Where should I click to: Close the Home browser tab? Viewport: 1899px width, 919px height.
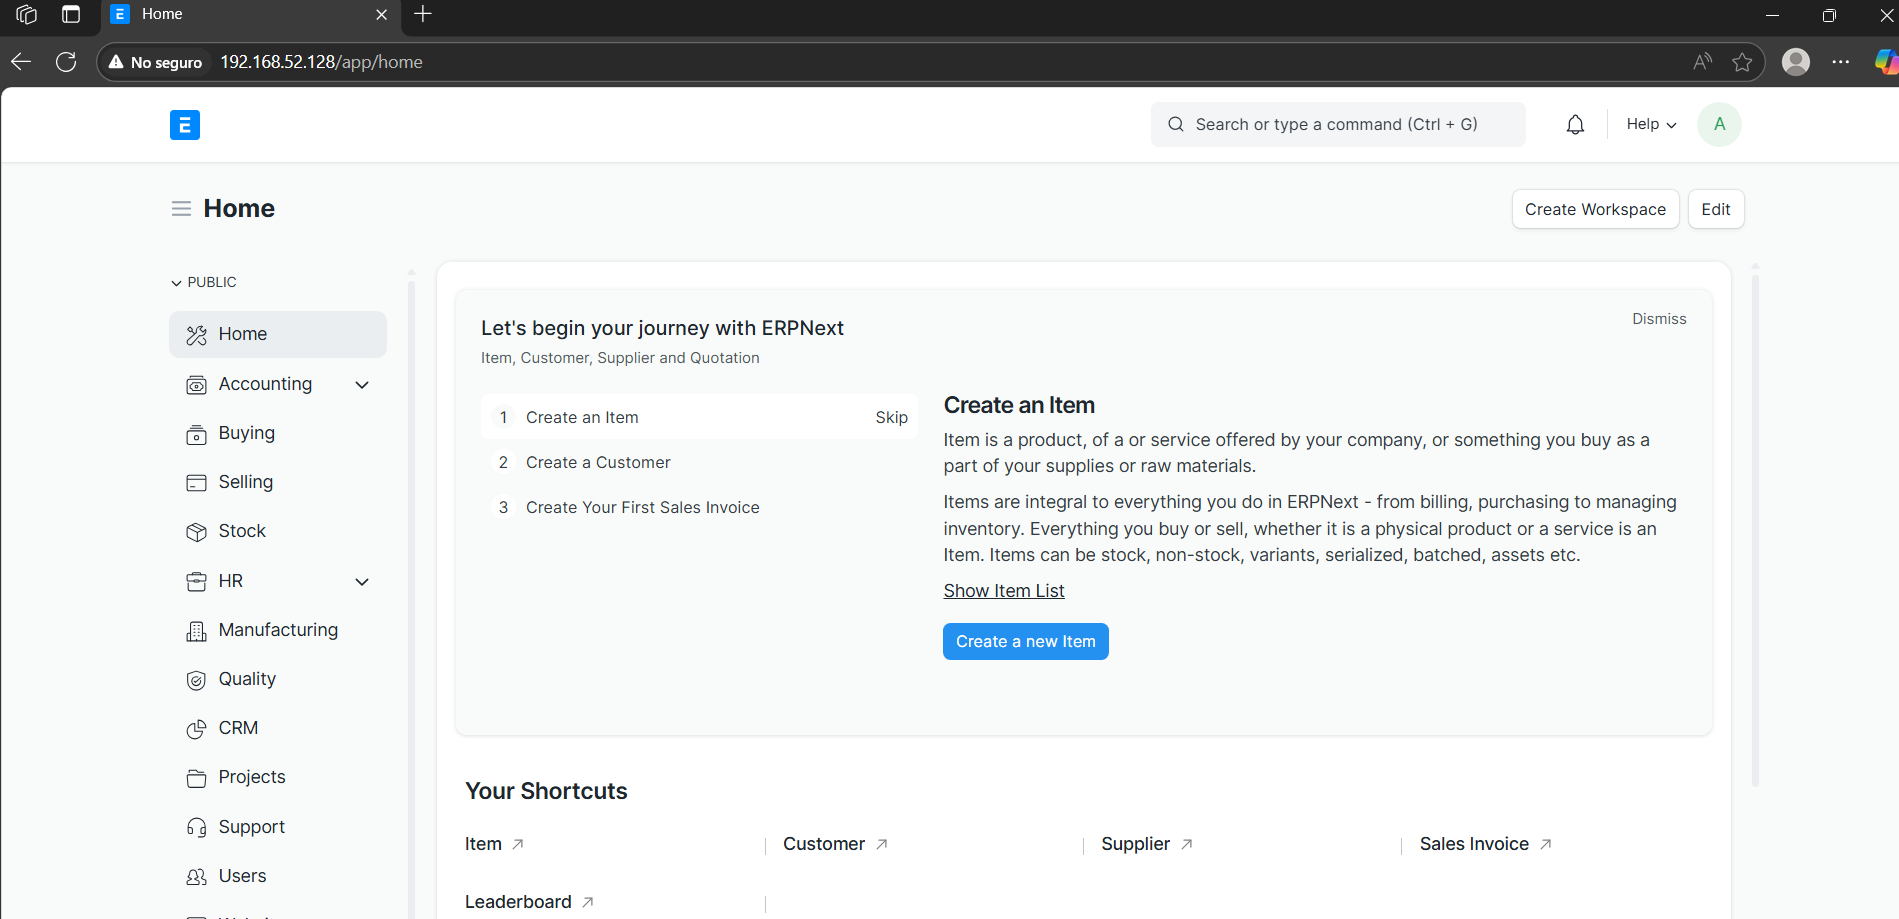pyautogui.click(x=381, y=15)
